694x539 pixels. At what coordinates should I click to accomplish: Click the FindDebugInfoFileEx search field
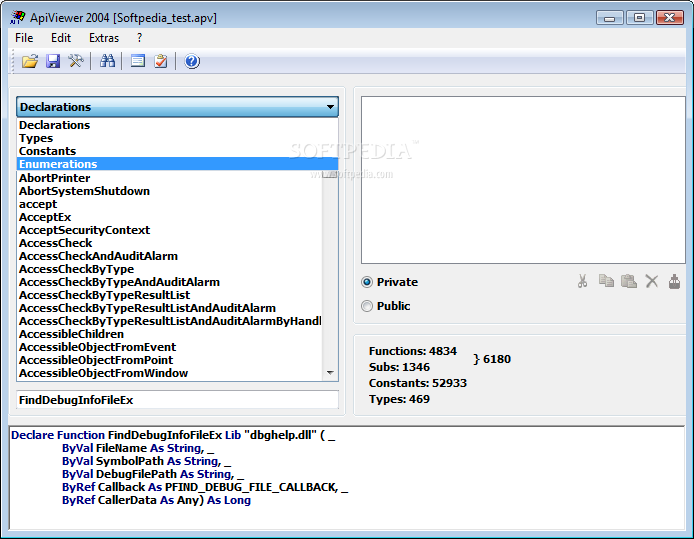pyautogui.click(x=177, y=400)
